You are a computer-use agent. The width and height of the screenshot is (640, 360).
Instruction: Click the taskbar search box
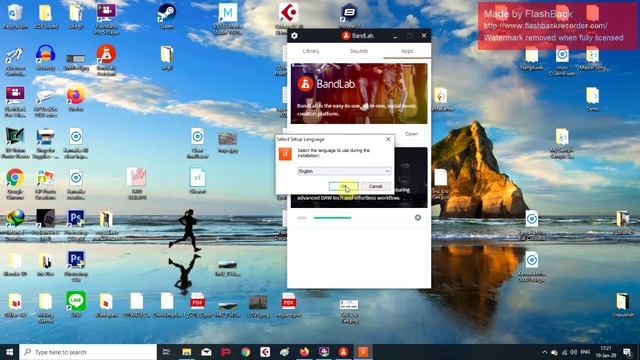[x=88, y=352]
